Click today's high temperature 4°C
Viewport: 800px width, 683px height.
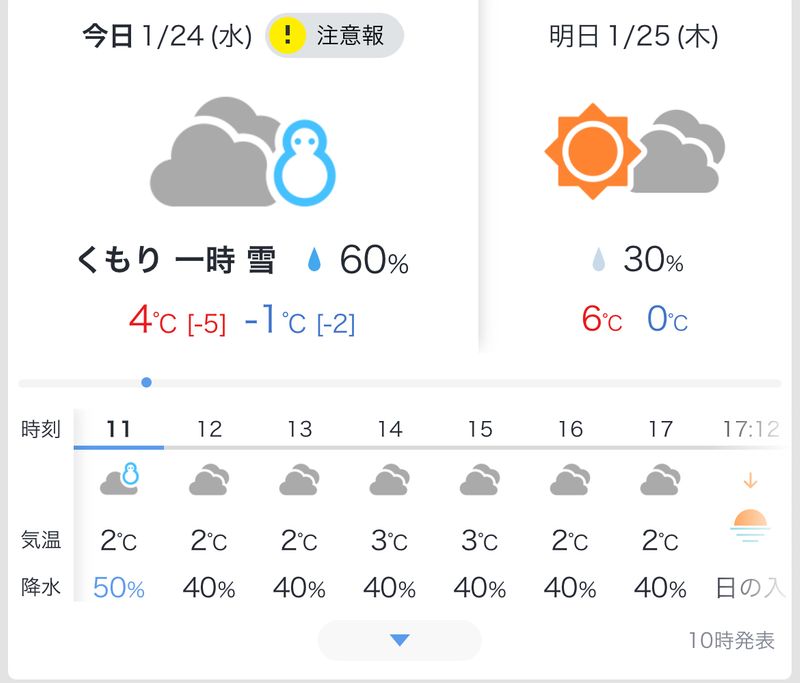point(152,321)
